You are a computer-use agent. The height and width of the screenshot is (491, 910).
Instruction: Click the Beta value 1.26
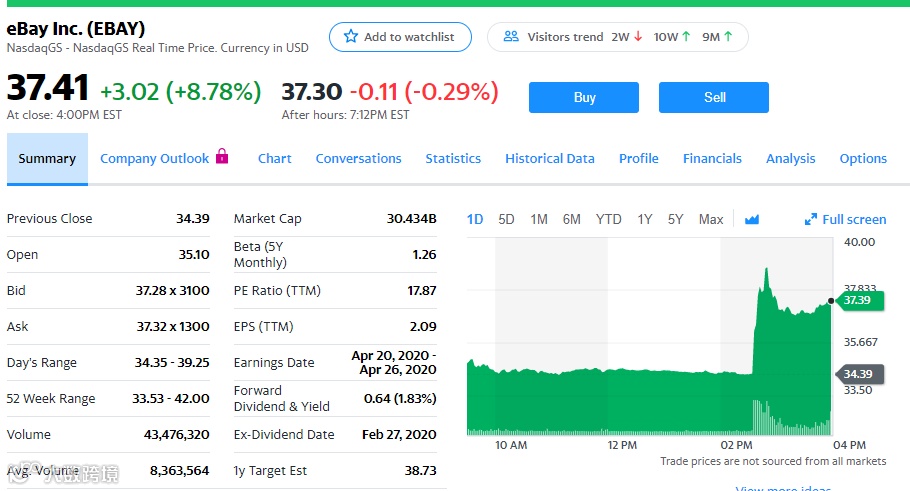click(x=424, y=254)
